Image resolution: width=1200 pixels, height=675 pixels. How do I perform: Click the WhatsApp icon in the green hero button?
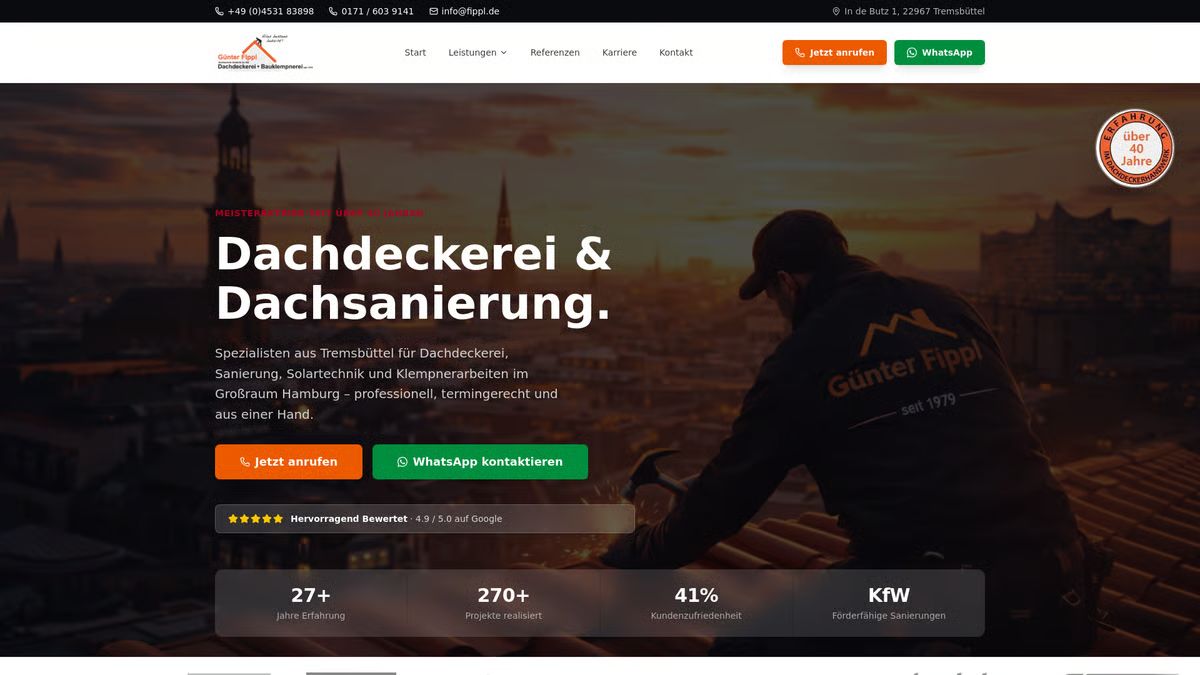tap(402, 462)
